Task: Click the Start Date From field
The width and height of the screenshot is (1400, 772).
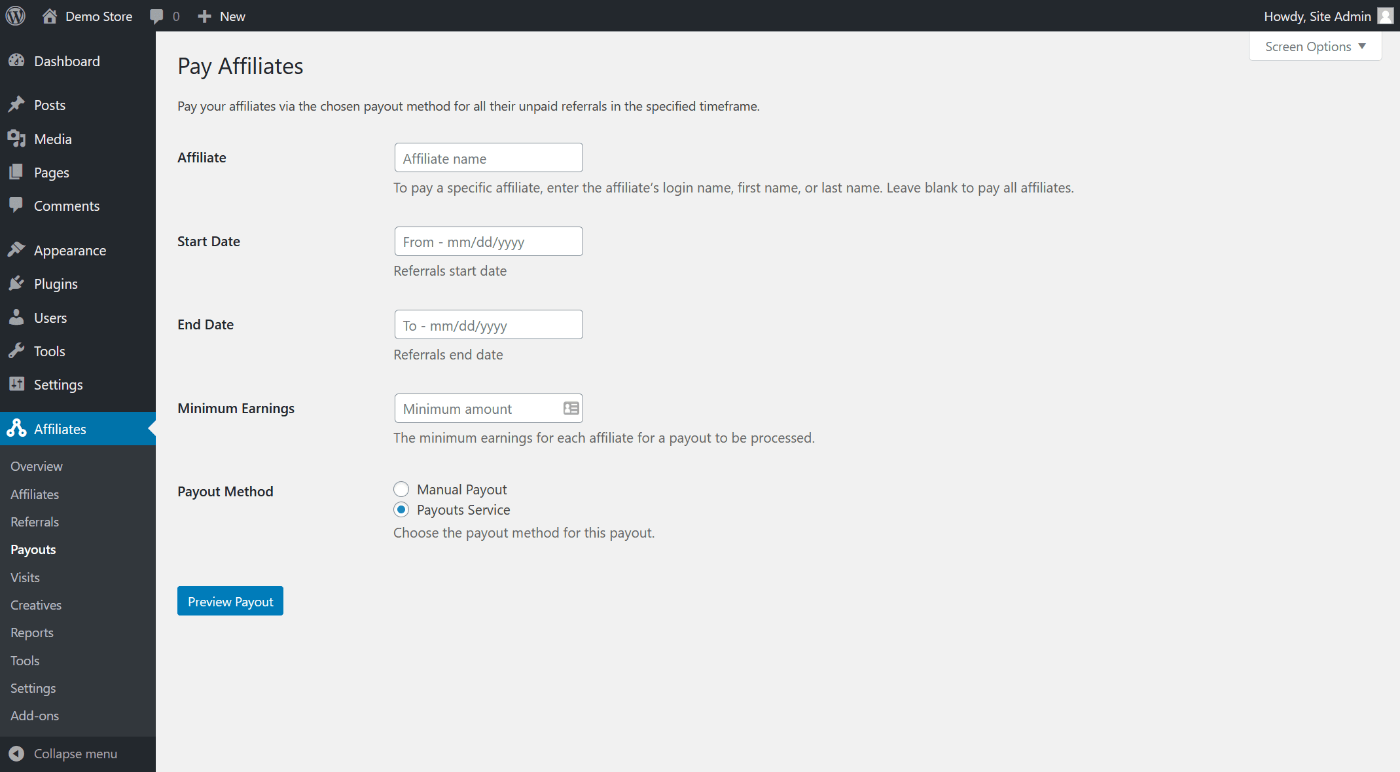Action: (488, 241)
